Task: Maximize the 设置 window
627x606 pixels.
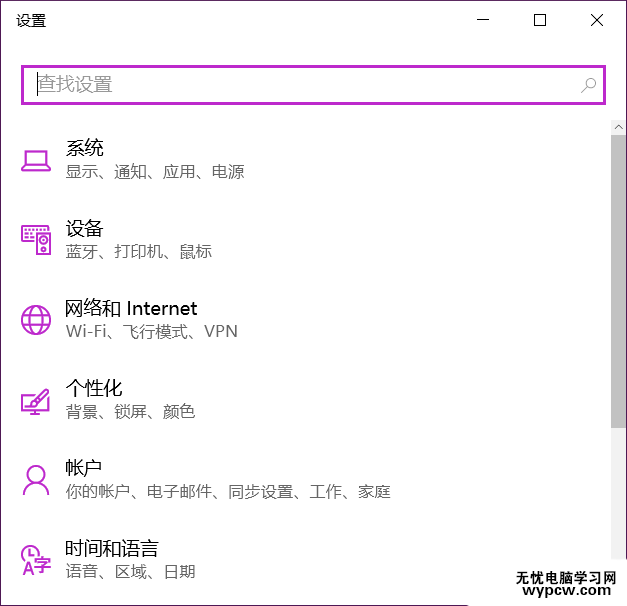Action: tap(540, 20)
